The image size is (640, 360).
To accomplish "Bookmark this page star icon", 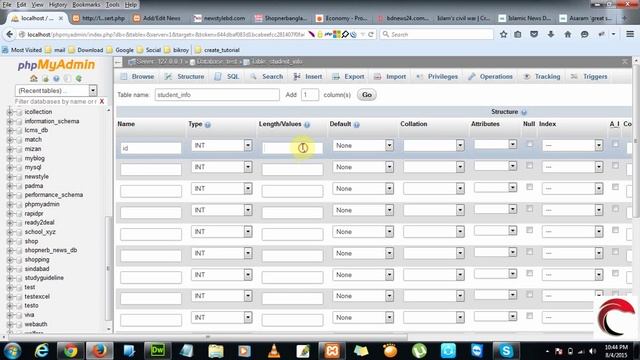I will click(x=503, y=34).
